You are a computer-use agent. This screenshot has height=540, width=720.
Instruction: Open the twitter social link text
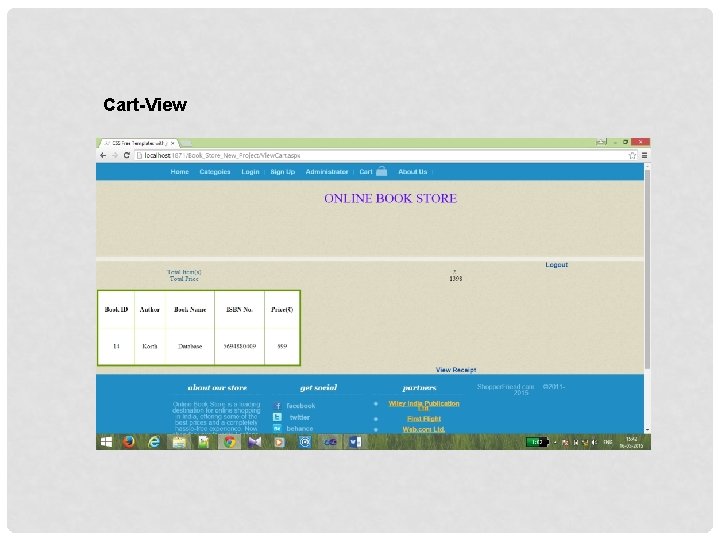point(300,417)
